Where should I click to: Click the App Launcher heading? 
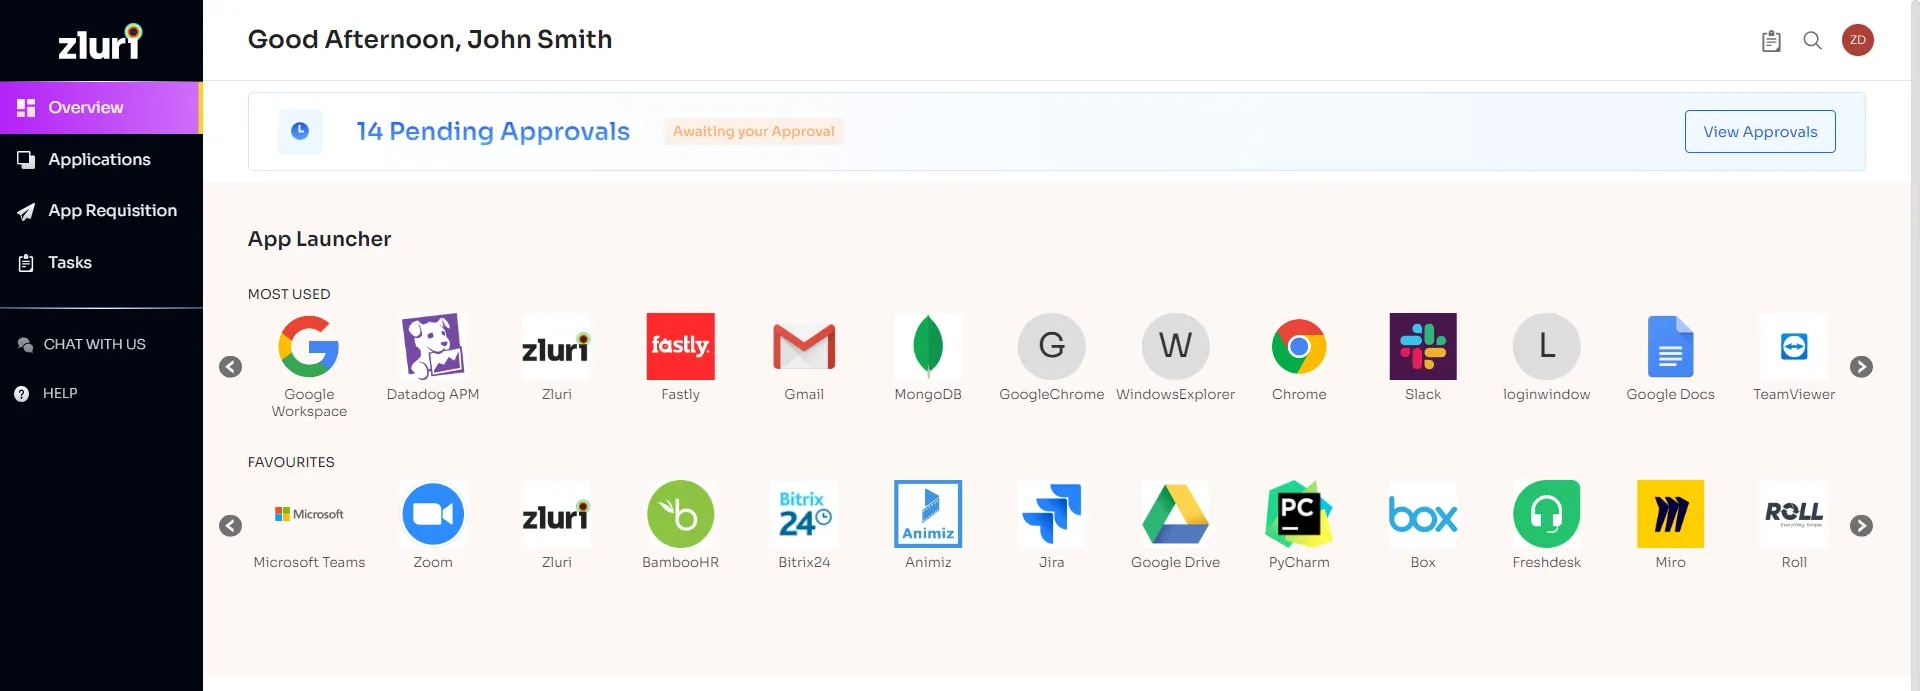pos(320,239)
